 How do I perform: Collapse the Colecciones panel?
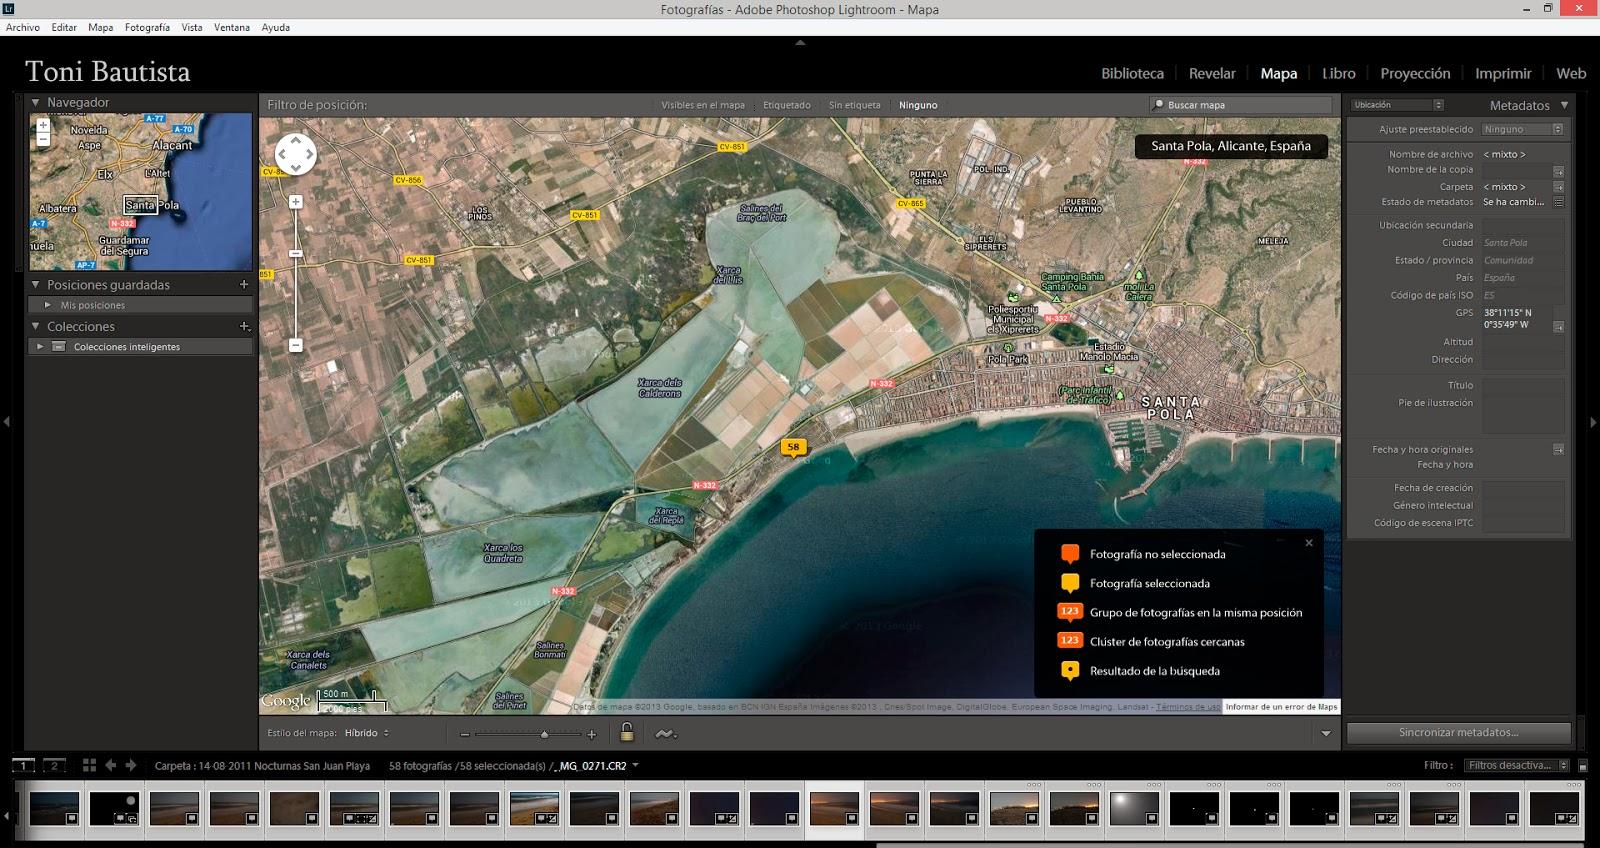coord(36,327)
